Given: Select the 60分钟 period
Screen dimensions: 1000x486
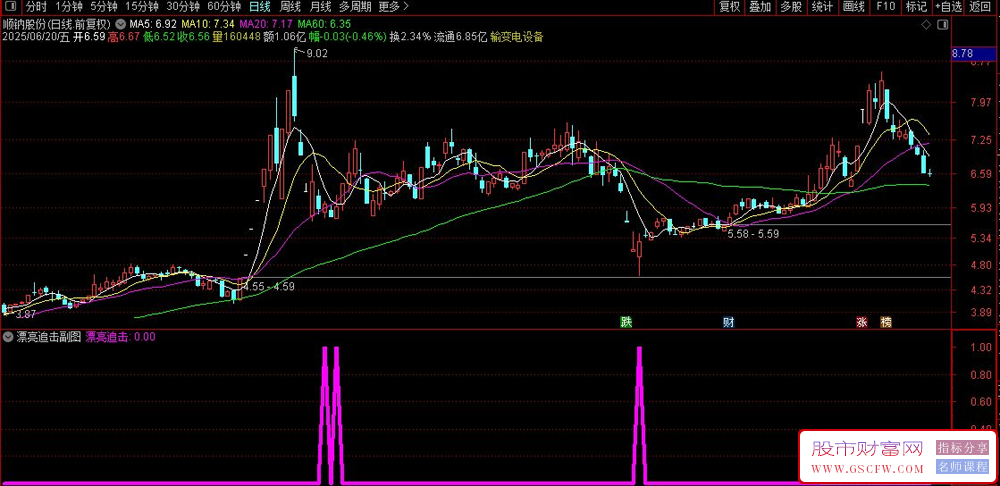Looking at the screenshot, I should click(x=224, y=6).
